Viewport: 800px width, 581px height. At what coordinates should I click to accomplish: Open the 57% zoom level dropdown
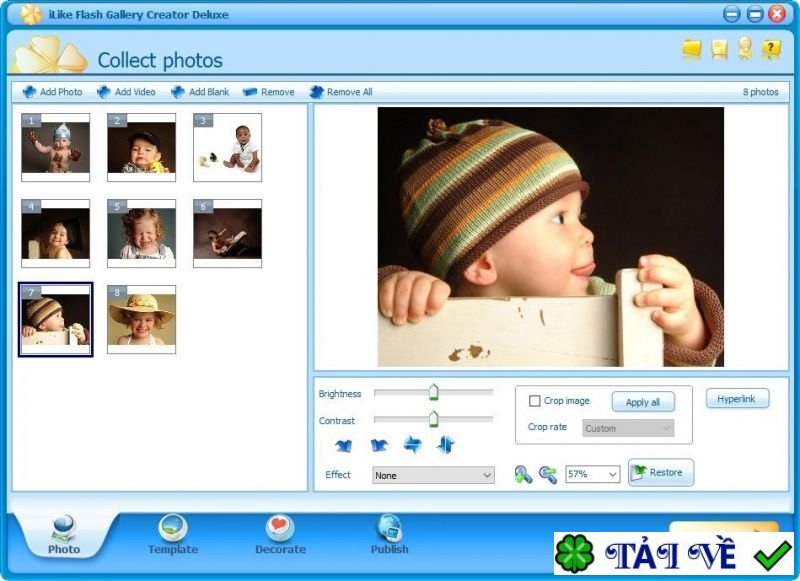tap(590, 474)
